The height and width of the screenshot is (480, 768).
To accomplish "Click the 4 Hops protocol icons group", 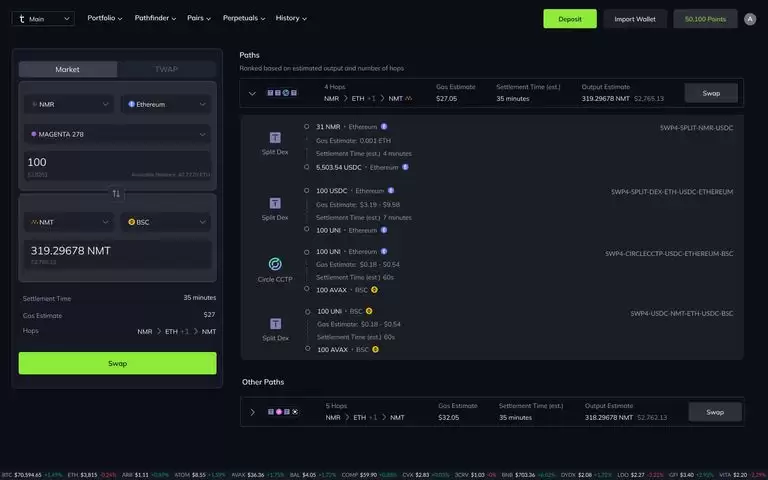I will [x=282, y=93].
